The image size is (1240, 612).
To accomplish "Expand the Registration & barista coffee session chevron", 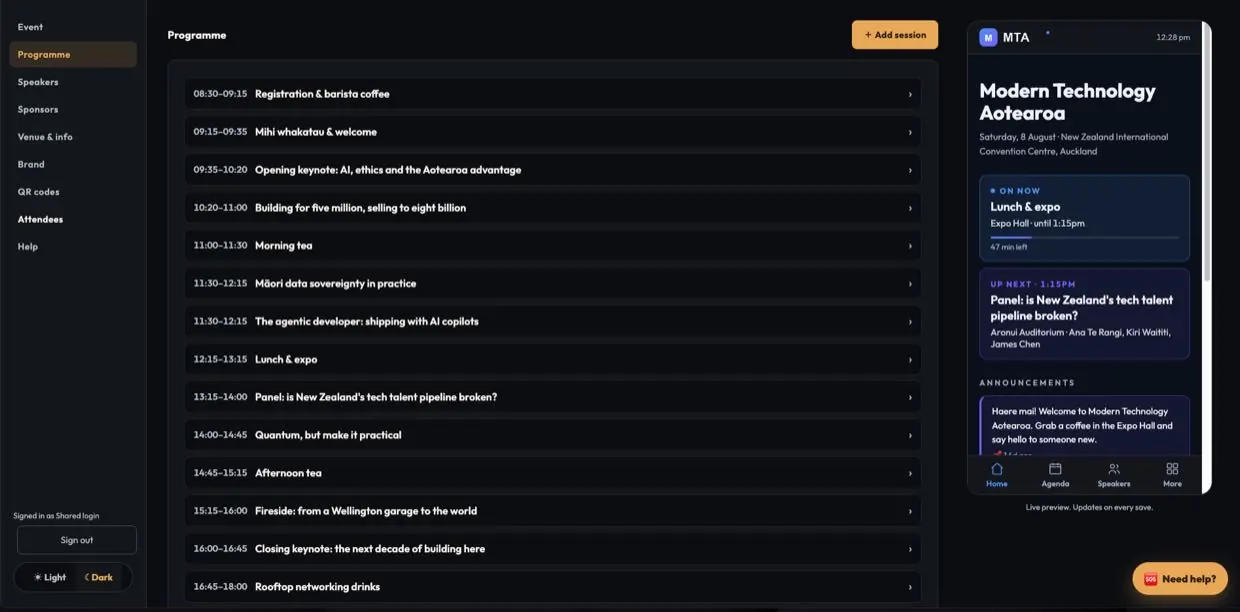I will click(x=910, y=94).
